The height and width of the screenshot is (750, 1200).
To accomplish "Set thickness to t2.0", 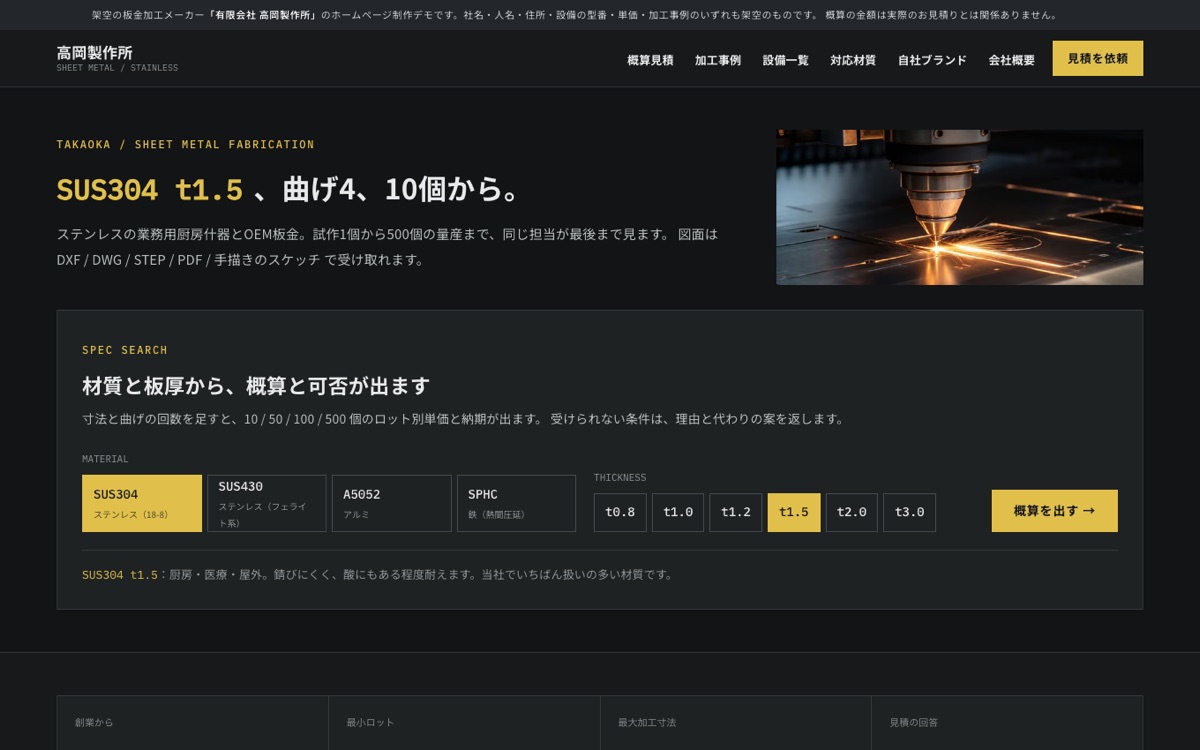I will (x=852, y=512).
